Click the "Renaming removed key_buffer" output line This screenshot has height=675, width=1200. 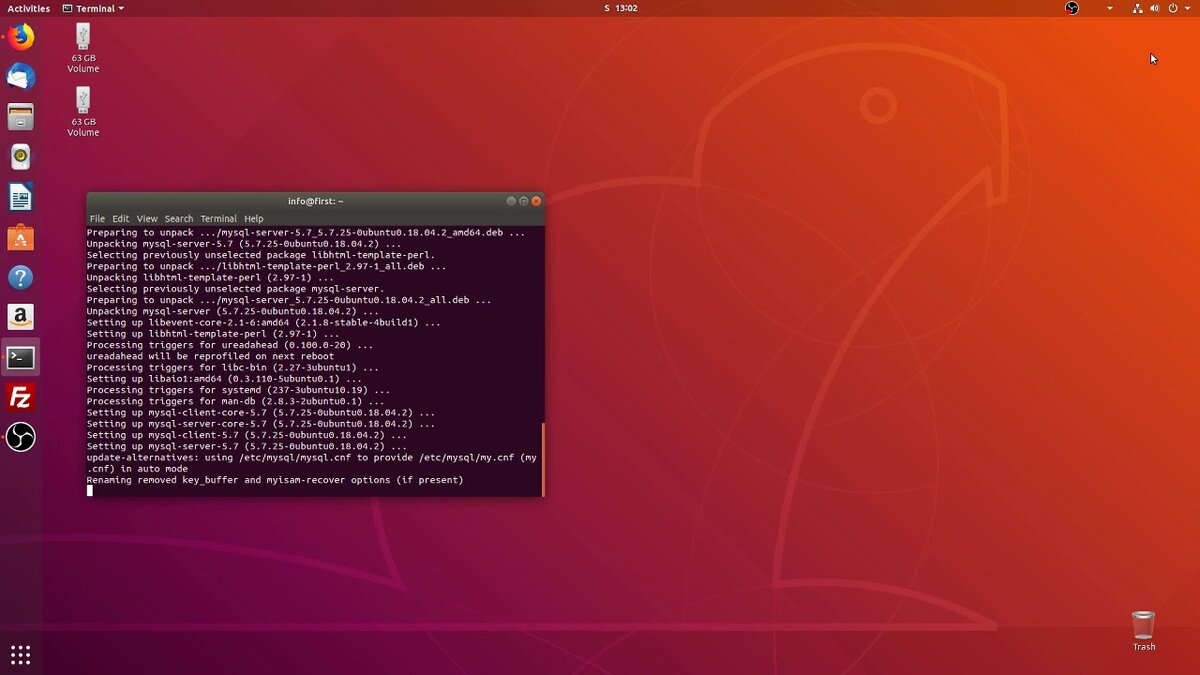275,480
